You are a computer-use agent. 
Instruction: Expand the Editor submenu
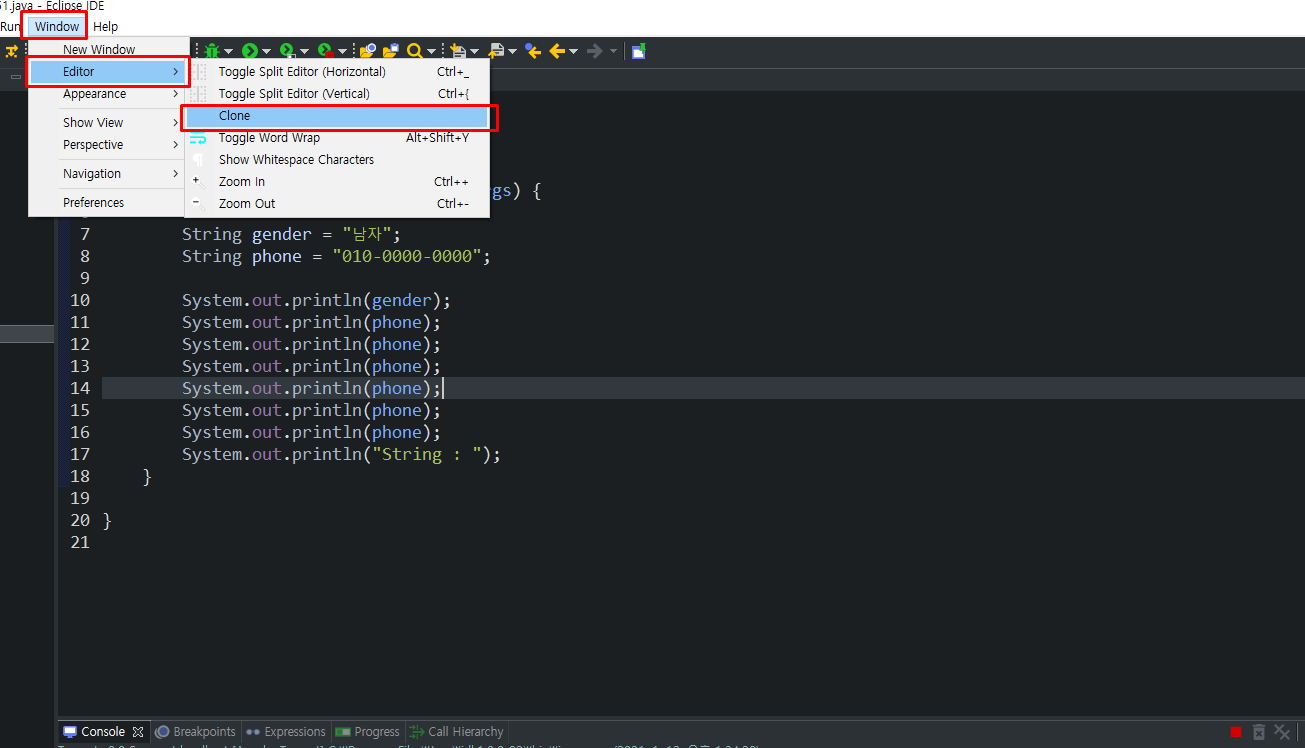[x=108, y=72]
